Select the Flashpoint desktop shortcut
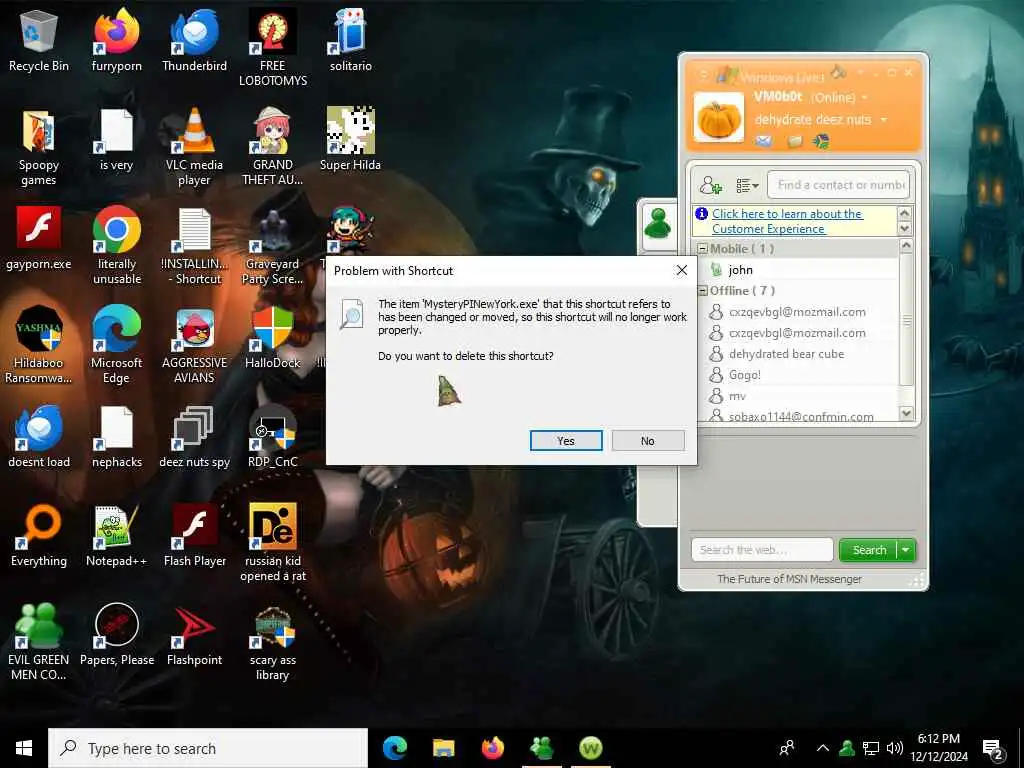The height and width of the screenshot is (768, 1024). click(195, 635)
